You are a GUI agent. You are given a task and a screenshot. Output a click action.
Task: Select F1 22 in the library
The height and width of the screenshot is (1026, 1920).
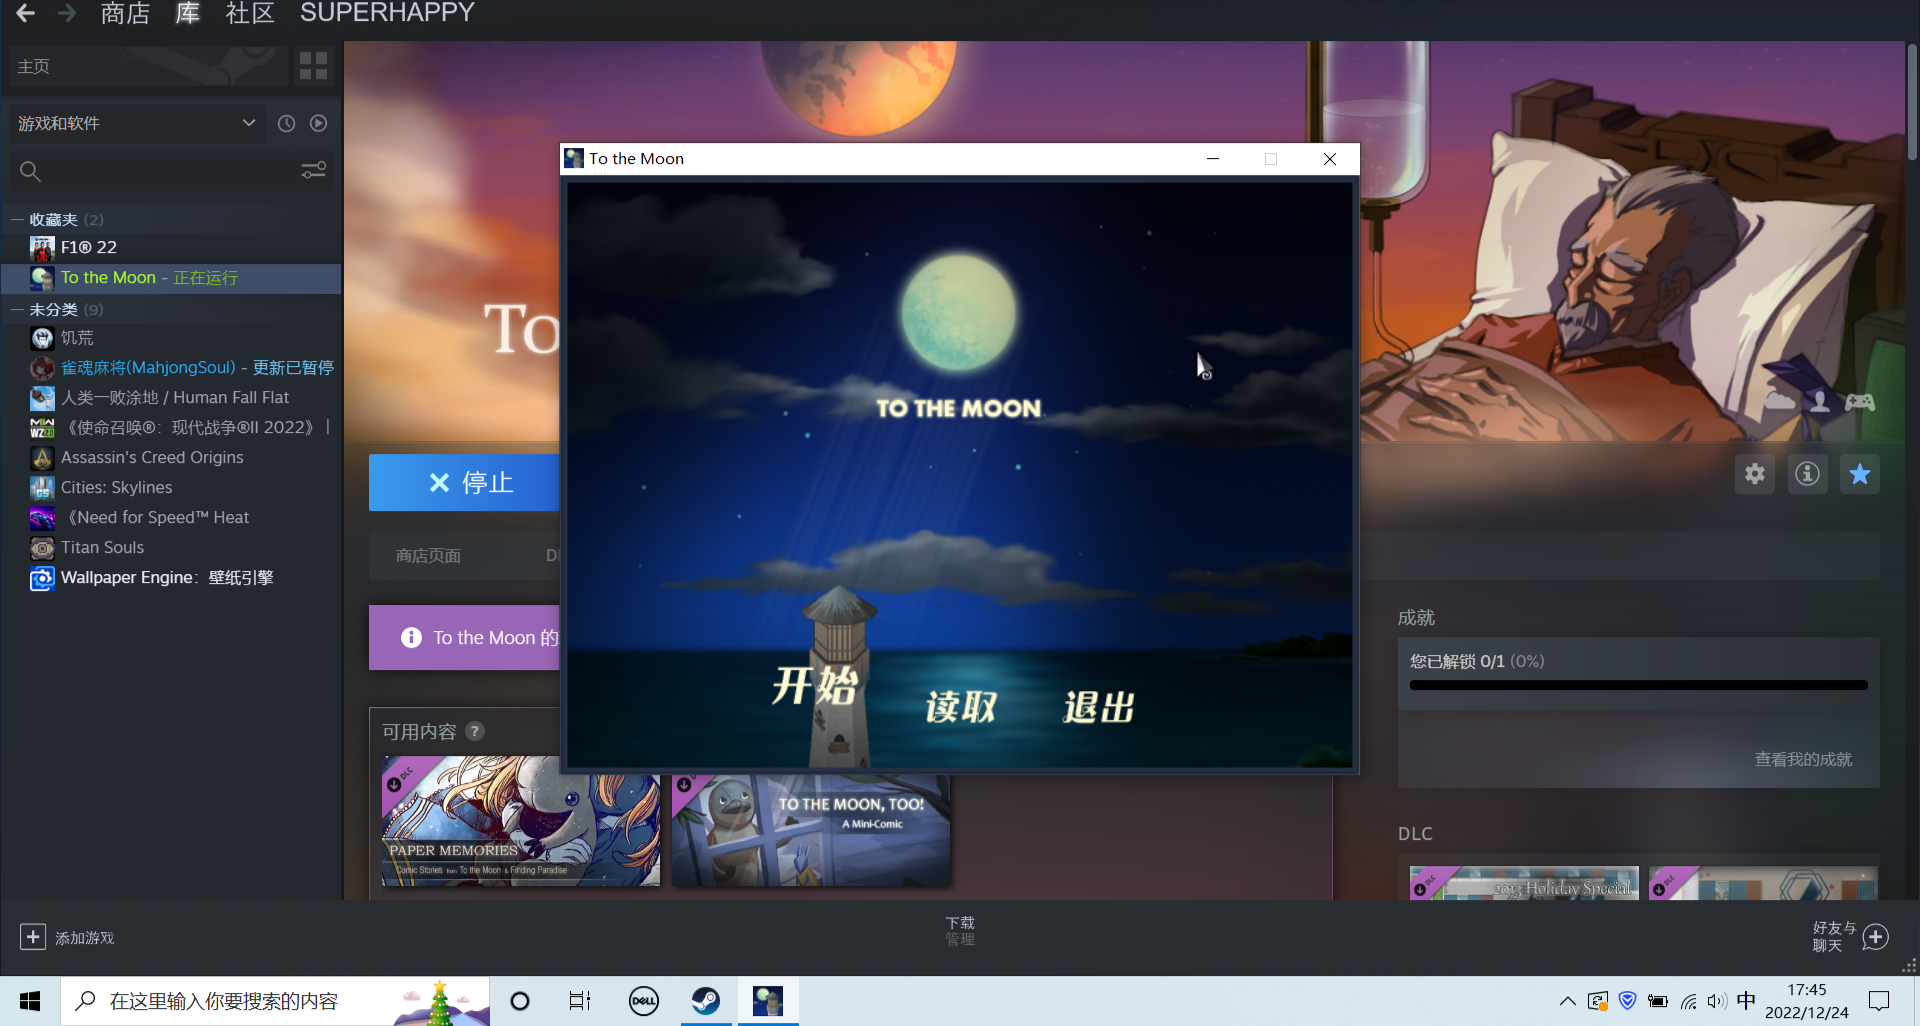click(x=172, y=247)
